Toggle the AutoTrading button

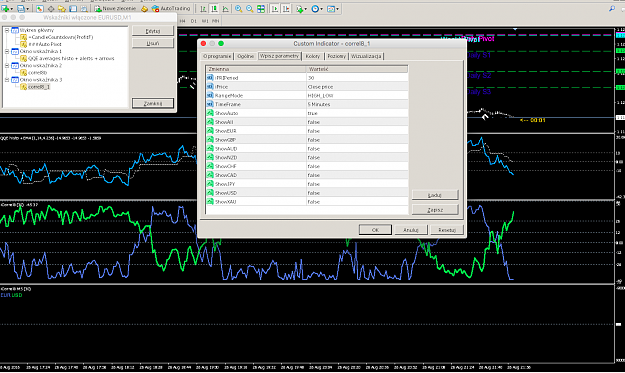(x=171, y=8)
